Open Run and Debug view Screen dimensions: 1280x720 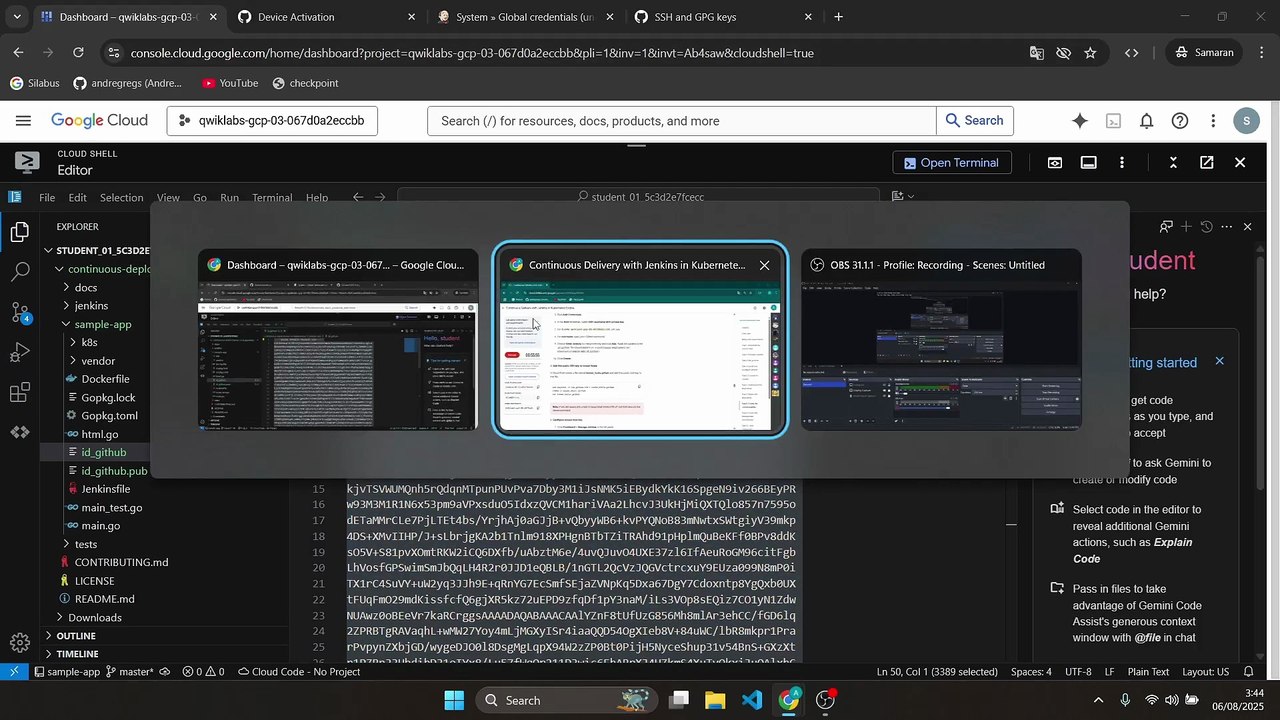coord(20,352)
